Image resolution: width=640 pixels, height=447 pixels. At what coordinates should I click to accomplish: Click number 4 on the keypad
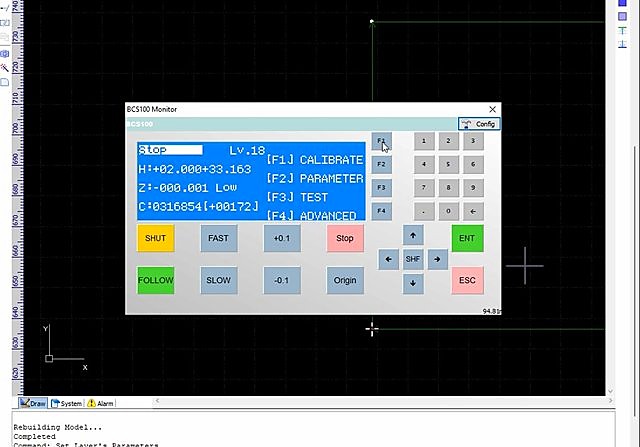tap(424, 164)
